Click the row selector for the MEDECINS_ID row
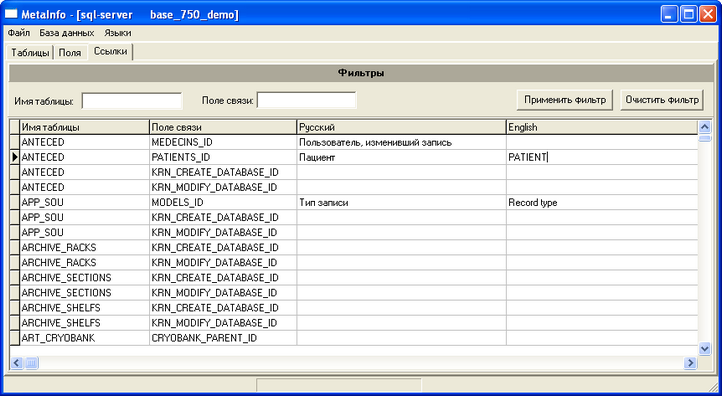 pyautogui.click(x=15, y=142)
